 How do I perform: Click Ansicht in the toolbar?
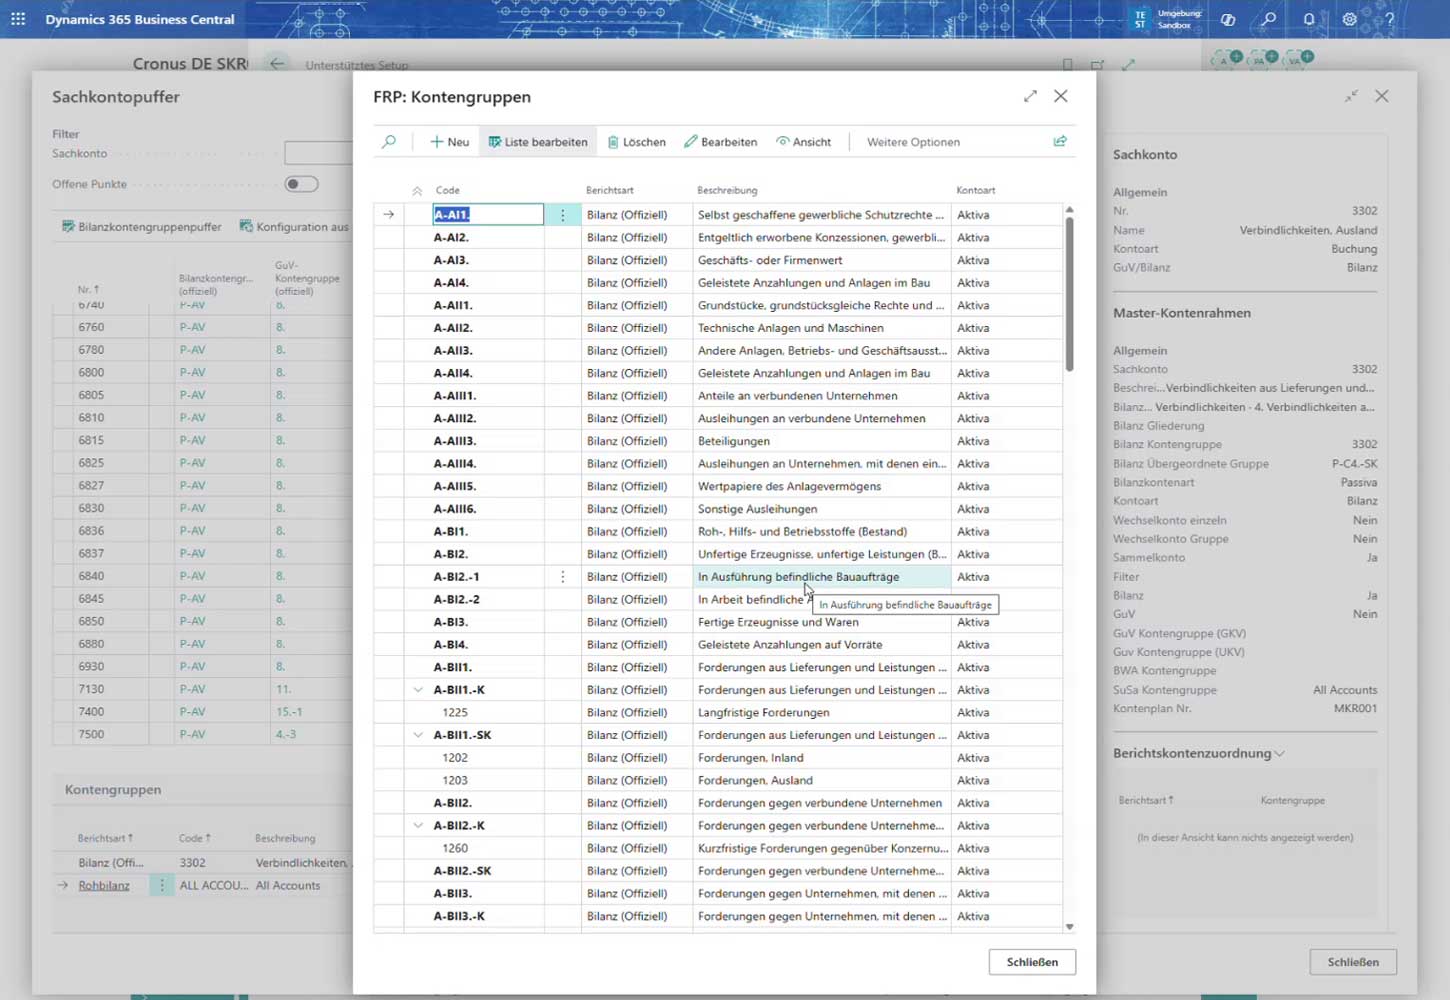803,142
